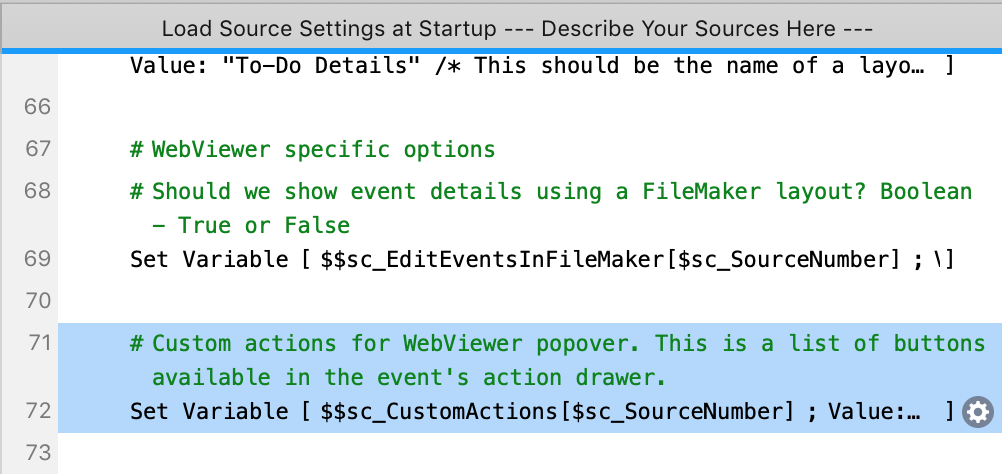Image resolution: width=1002 pixels, height=474 pixels.
Task: Click line number 67 in the gutter
Action: (x=37, y=149)
